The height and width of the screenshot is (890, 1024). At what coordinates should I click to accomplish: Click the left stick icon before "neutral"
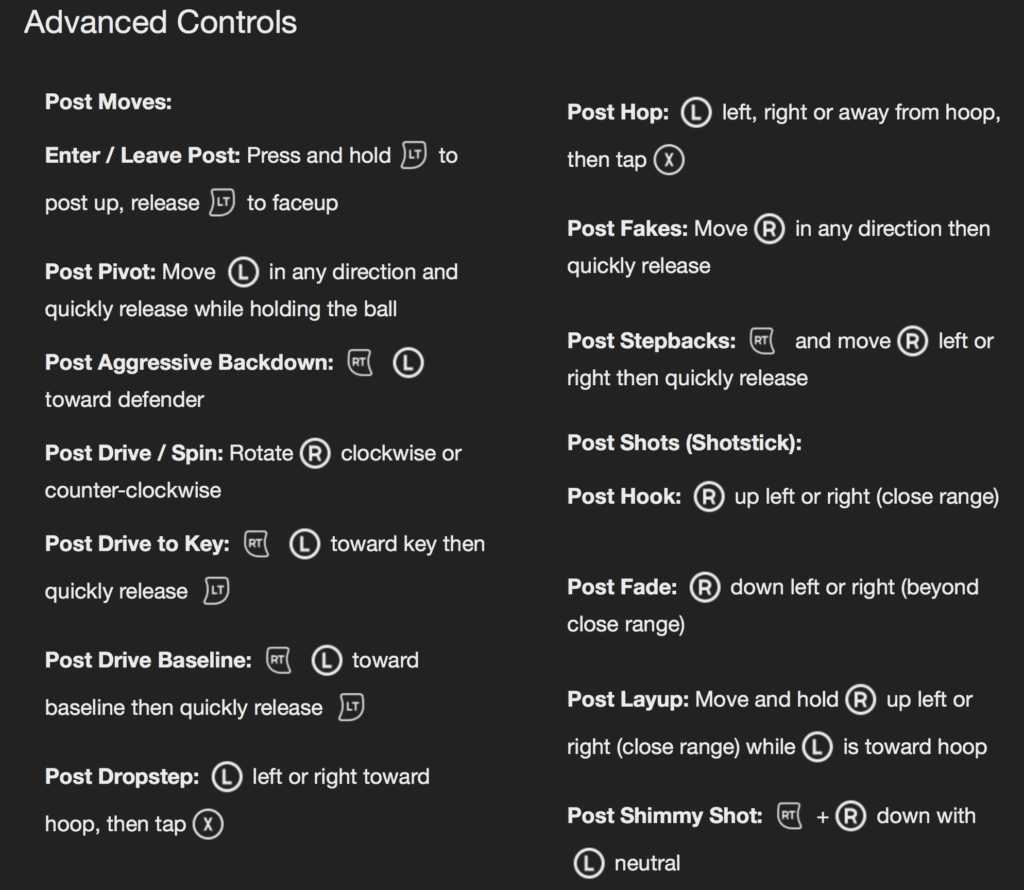pyautogui.click(x=589, y=864)
